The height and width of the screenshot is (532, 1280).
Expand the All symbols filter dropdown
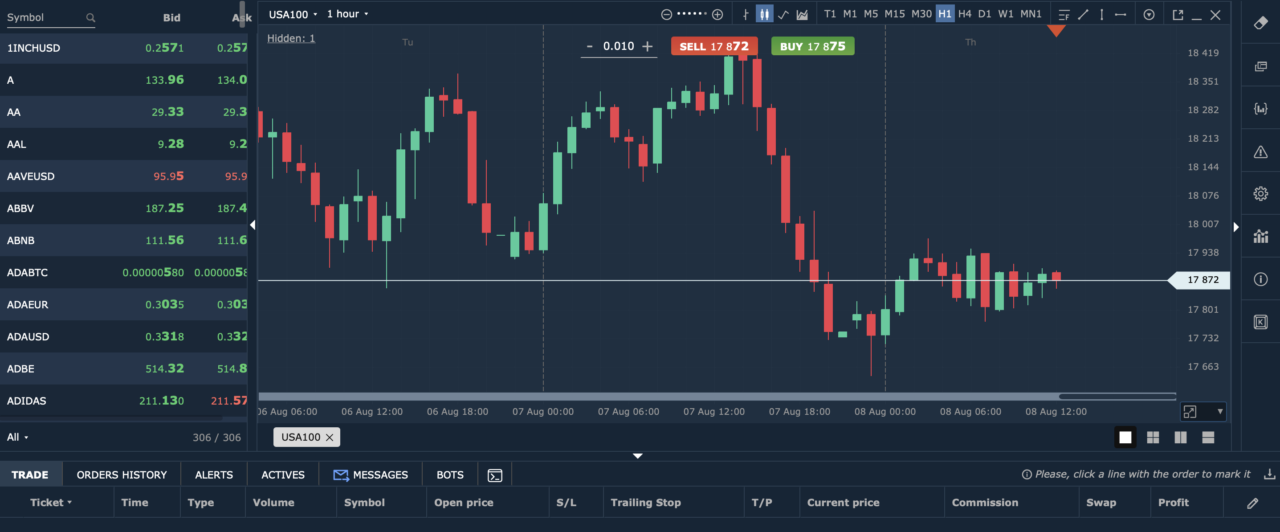tap(18, 437)
